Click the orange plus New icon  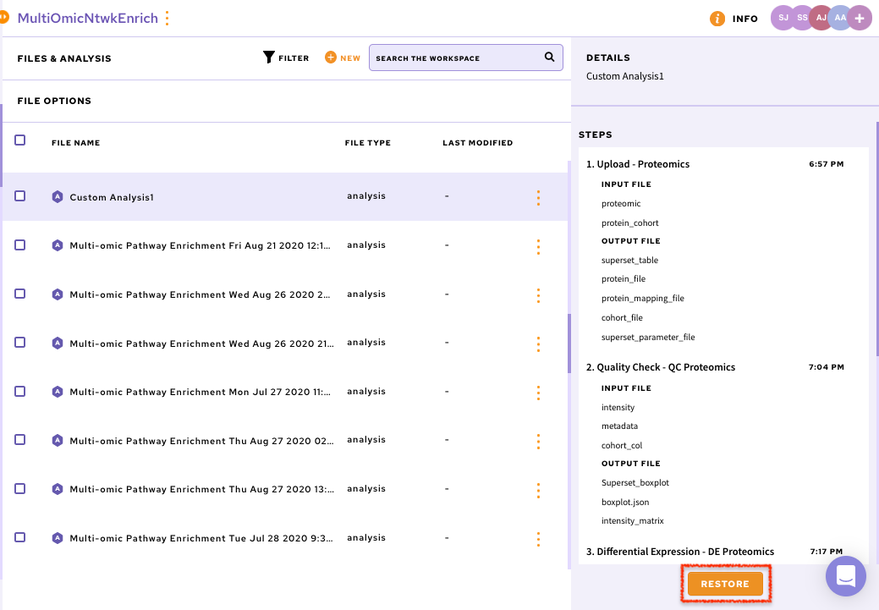(x=331, y=57)
